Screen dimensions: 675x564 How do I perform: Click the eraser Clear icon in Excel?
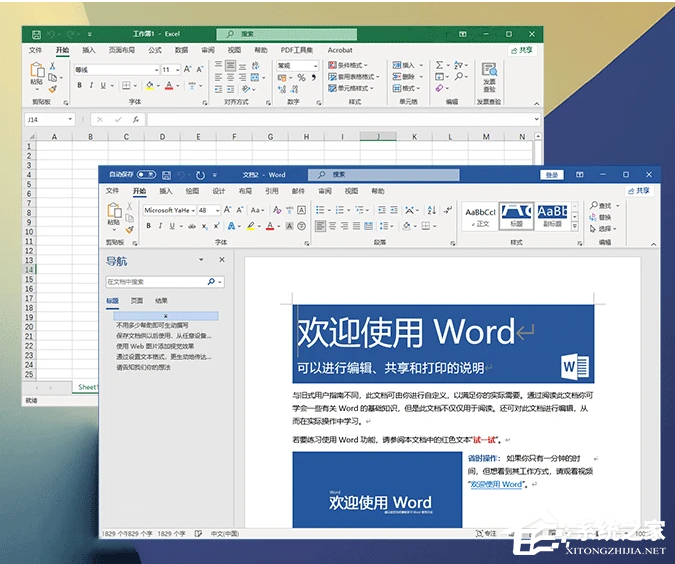(x=439, y=88)
